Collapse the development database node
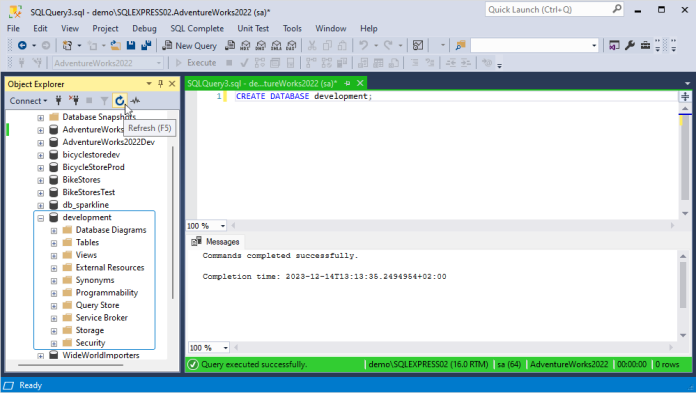 41,218
